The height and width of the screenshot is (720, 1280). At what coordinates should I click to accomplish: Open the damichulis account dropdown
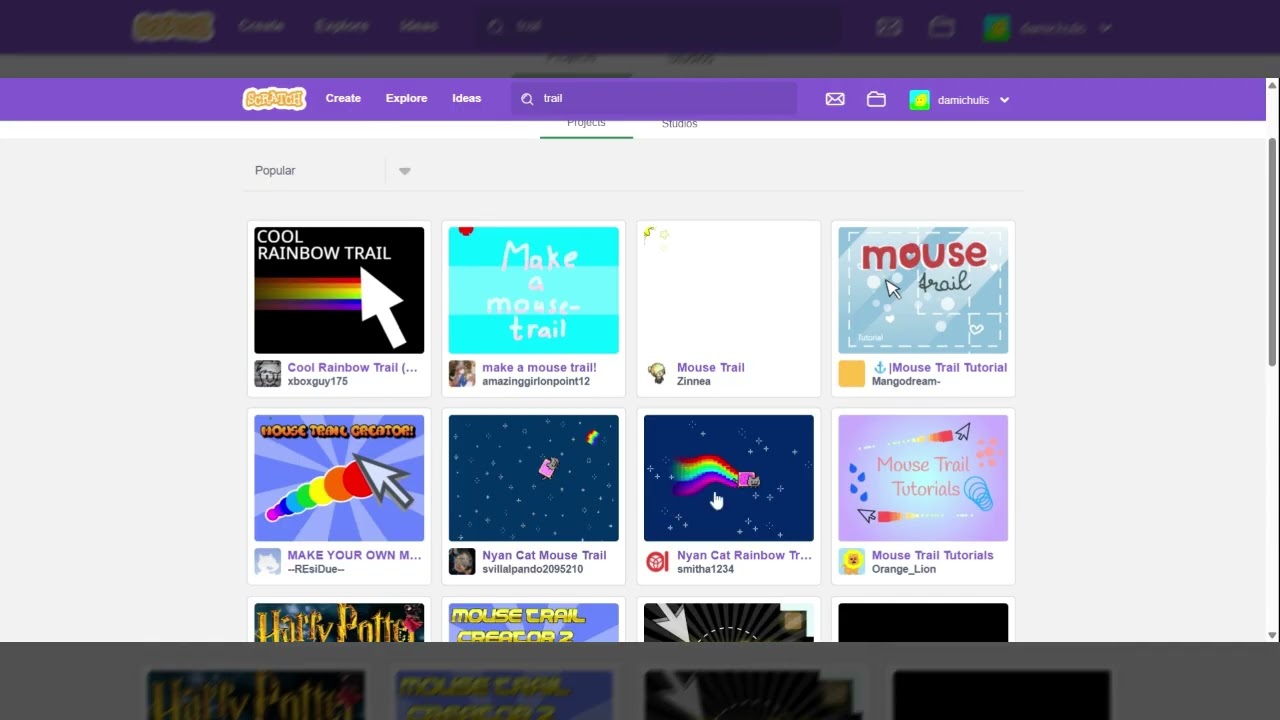(960, 100)
